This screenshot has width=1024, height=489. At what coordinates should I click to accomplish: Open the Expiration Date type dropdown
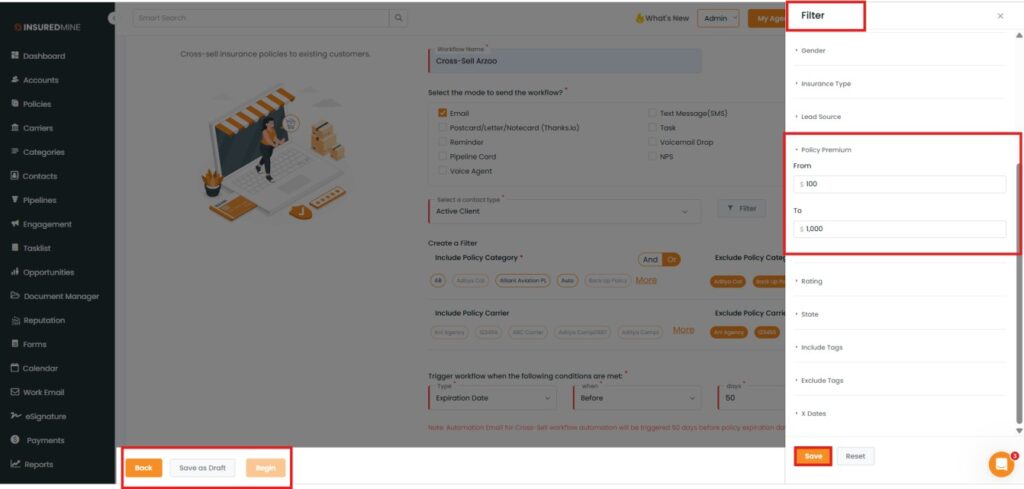click(x=494, y=398)
